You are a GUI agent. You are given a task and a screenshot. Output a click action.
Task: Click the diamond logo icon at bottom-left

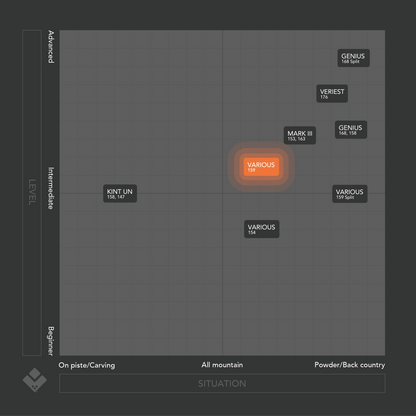[x=35, y=380]
